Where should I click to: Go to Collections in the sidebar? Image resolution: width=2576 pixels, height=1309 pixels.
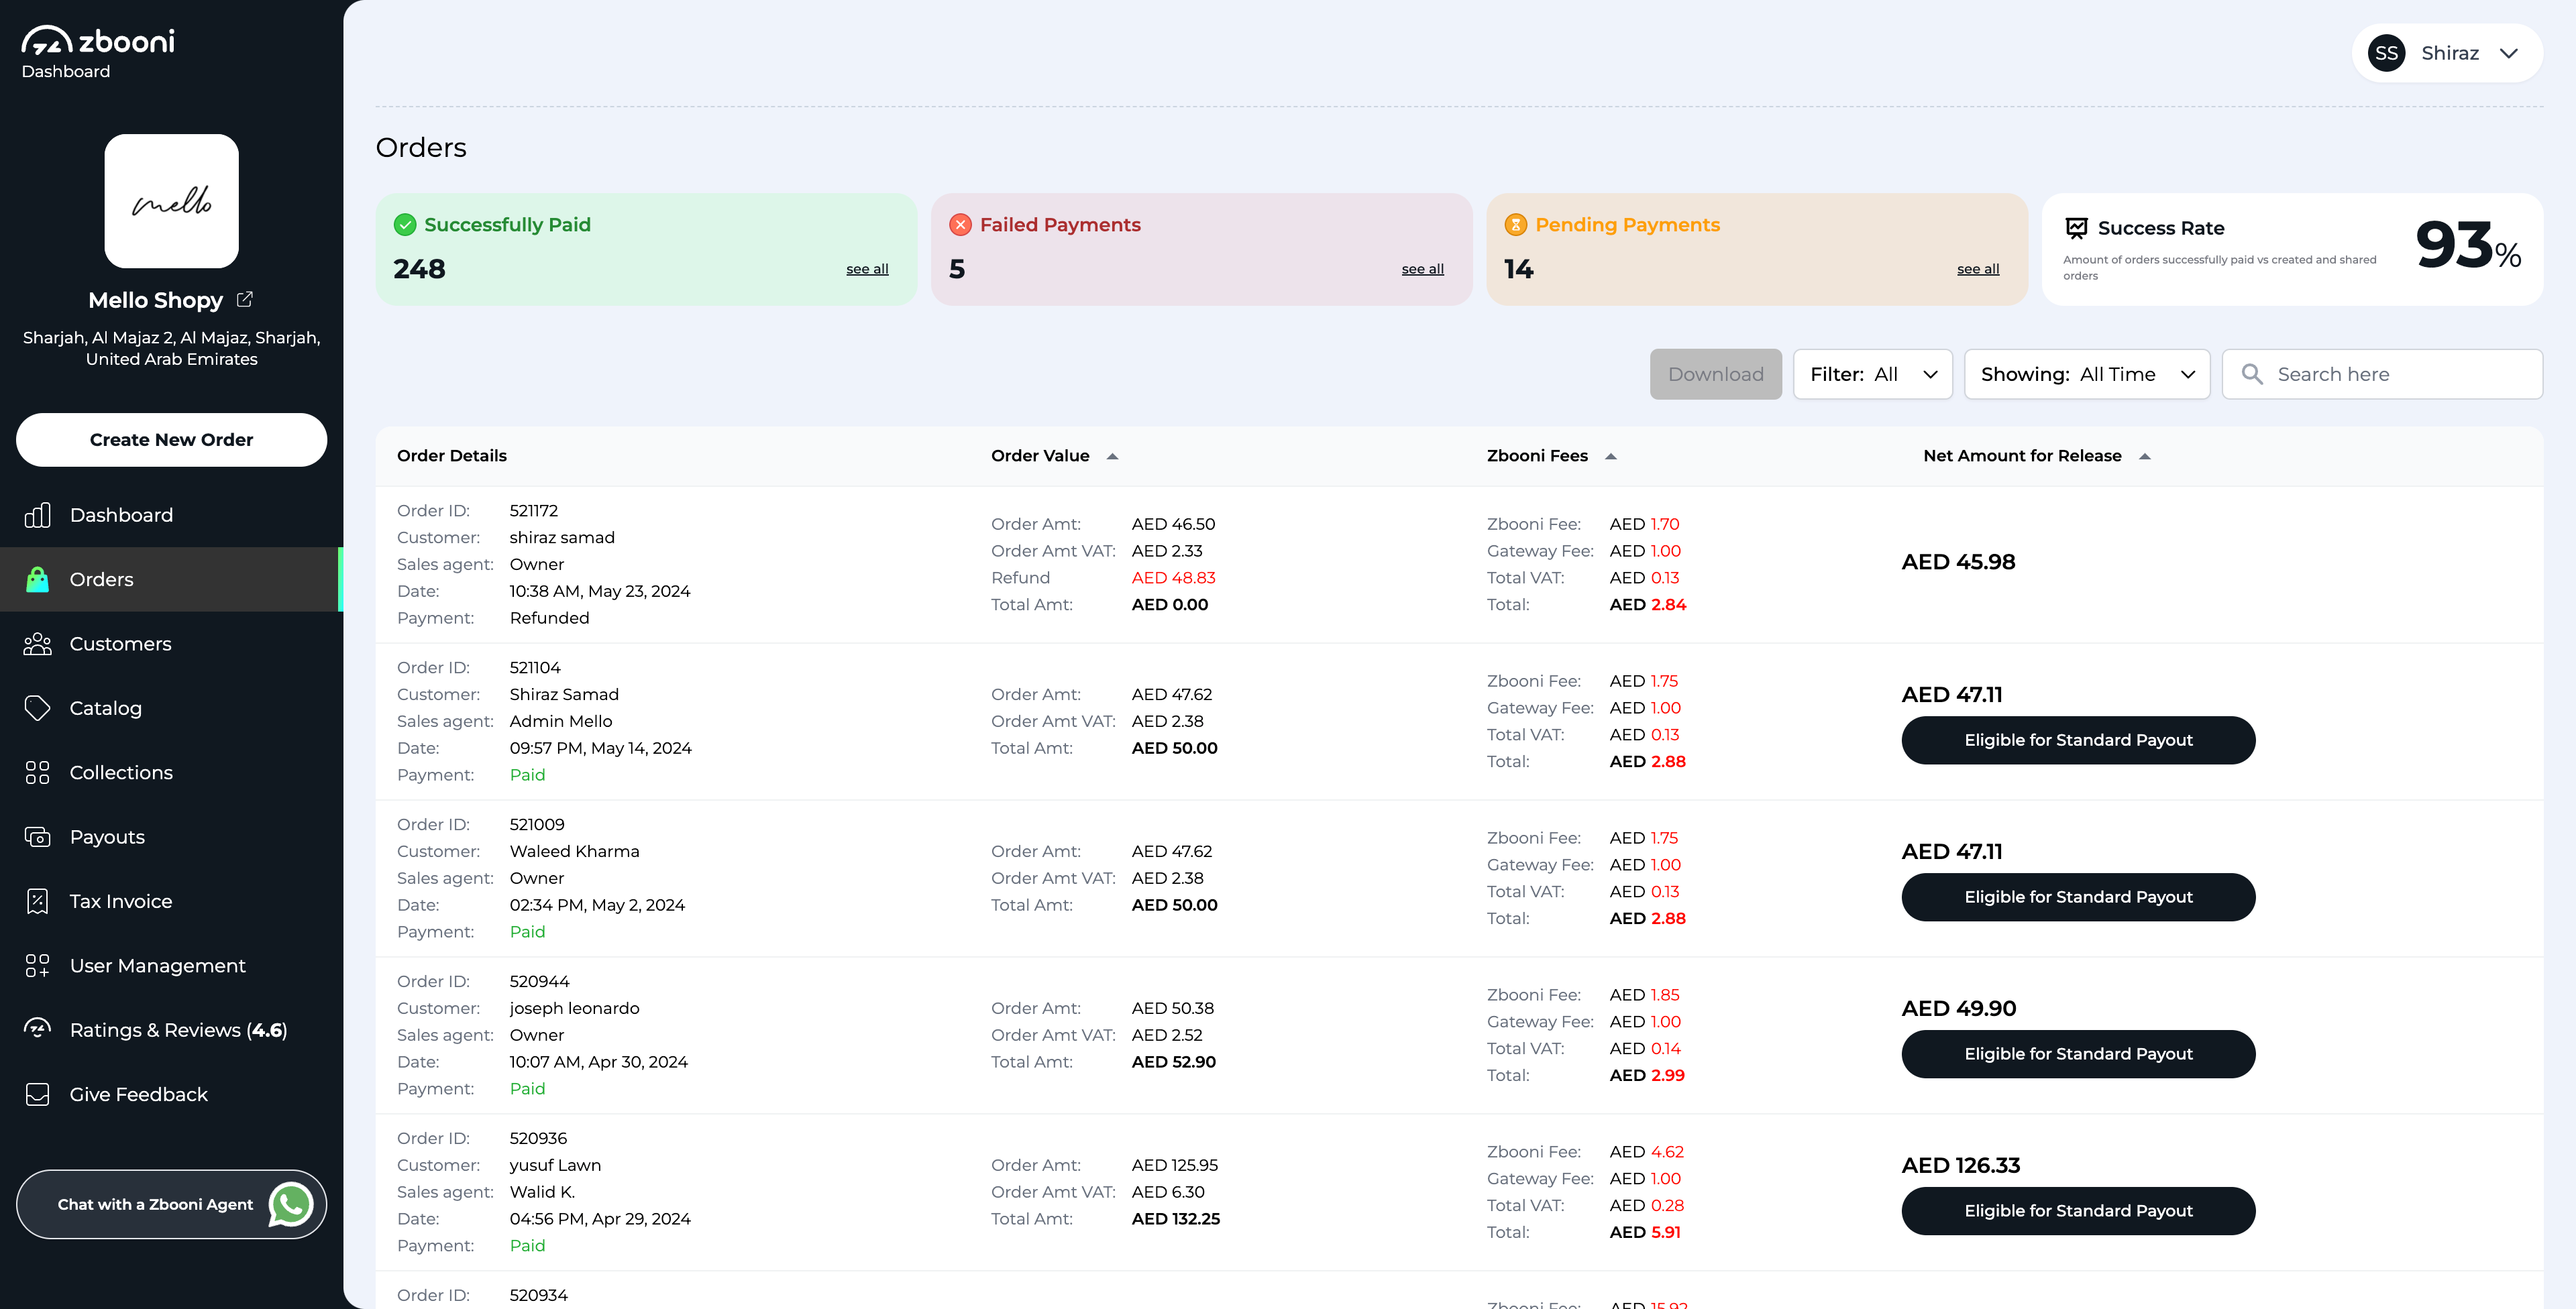pos(121,773)
